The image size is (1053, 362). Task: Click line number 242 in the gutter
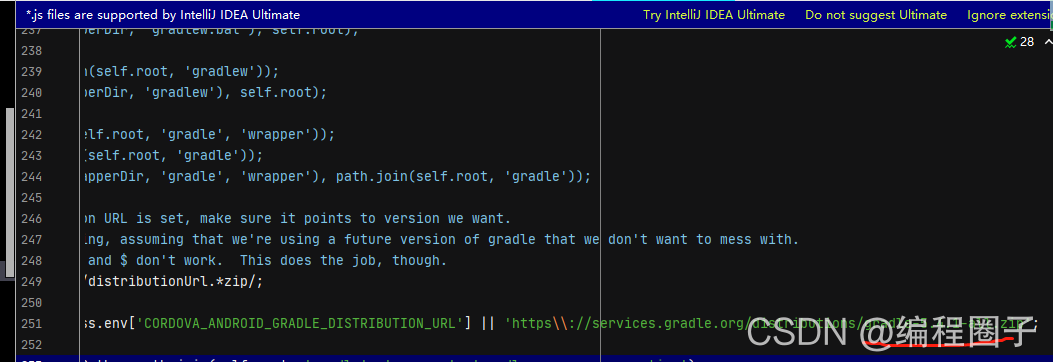(32, 134)
